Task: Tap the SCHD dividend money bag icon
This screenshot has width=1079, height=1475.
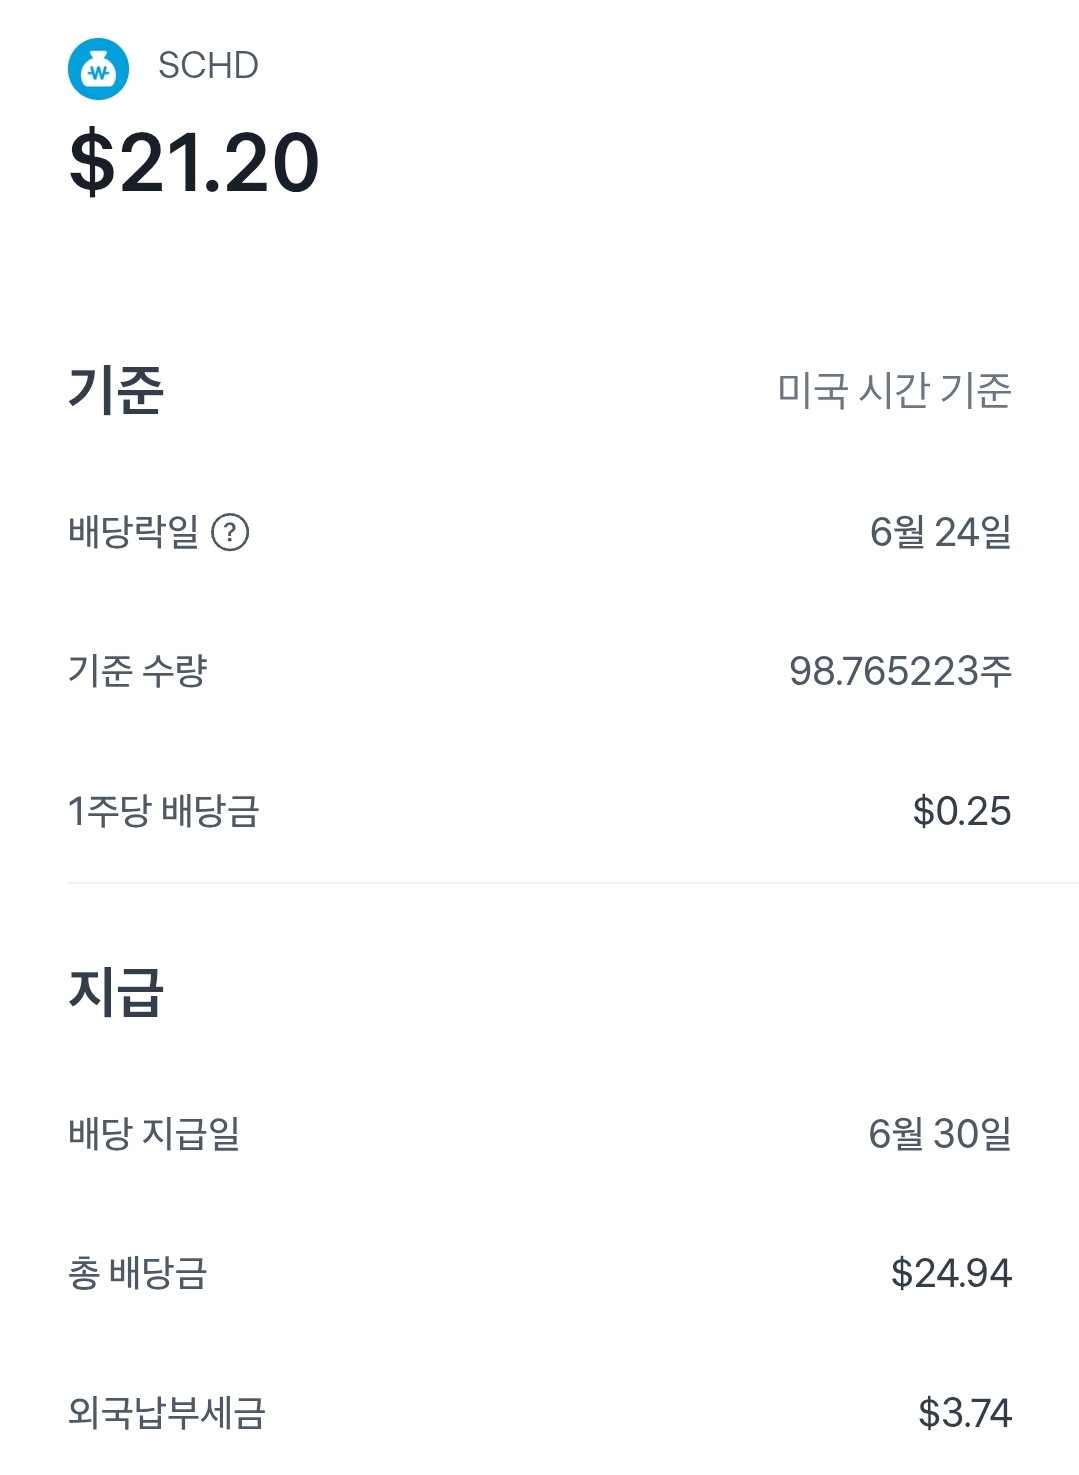Action: pyautogui.click(x=98, y=69)
